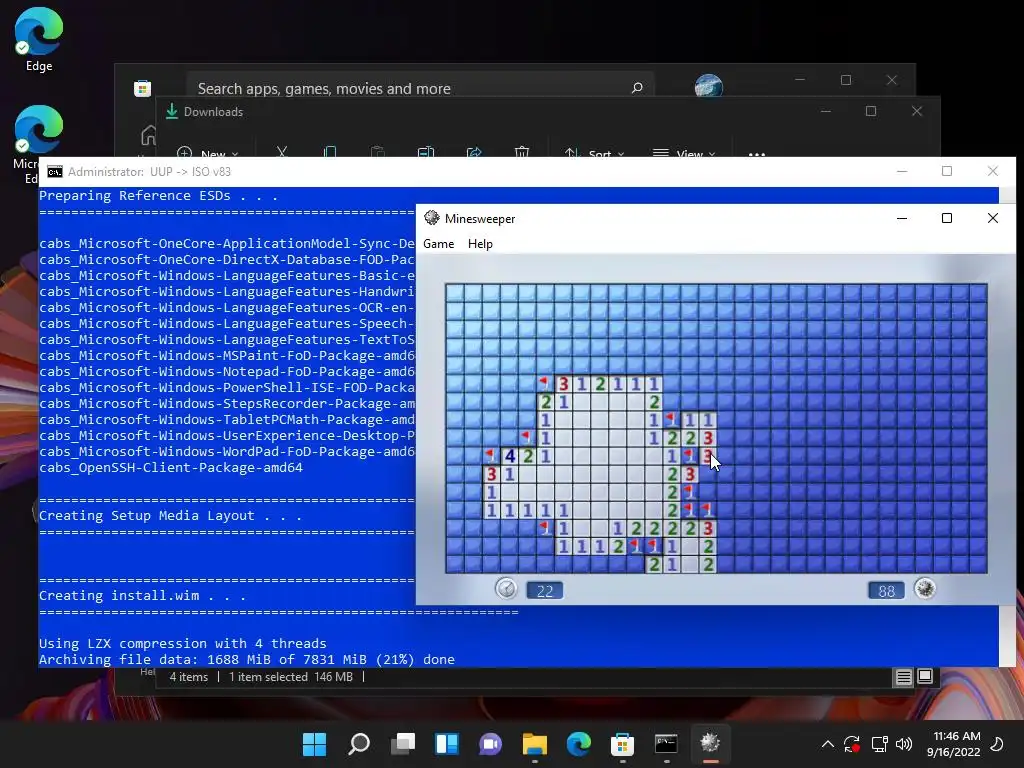This screenshot has height=768, width=1024.
Task: Switch to large thumbnails view in File Explorer
Action: click(x=925, y=677)
